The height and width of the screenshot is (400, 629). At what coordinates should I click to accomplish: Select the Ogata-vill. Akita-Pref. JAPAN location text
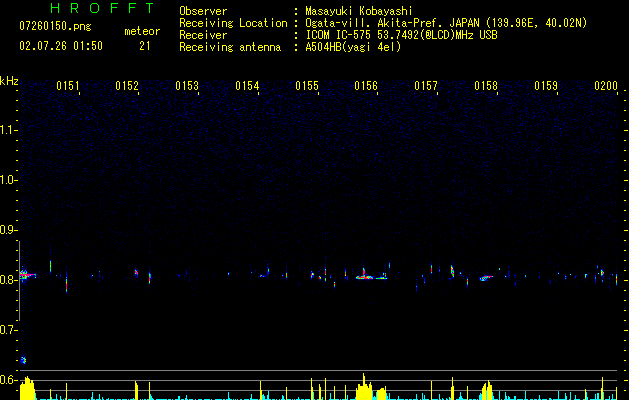[x=446, y=23]
